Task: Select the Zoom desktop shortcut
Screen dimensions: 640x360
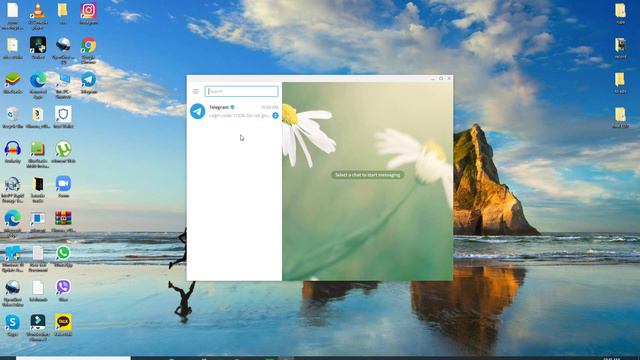Action: (63, 187)
